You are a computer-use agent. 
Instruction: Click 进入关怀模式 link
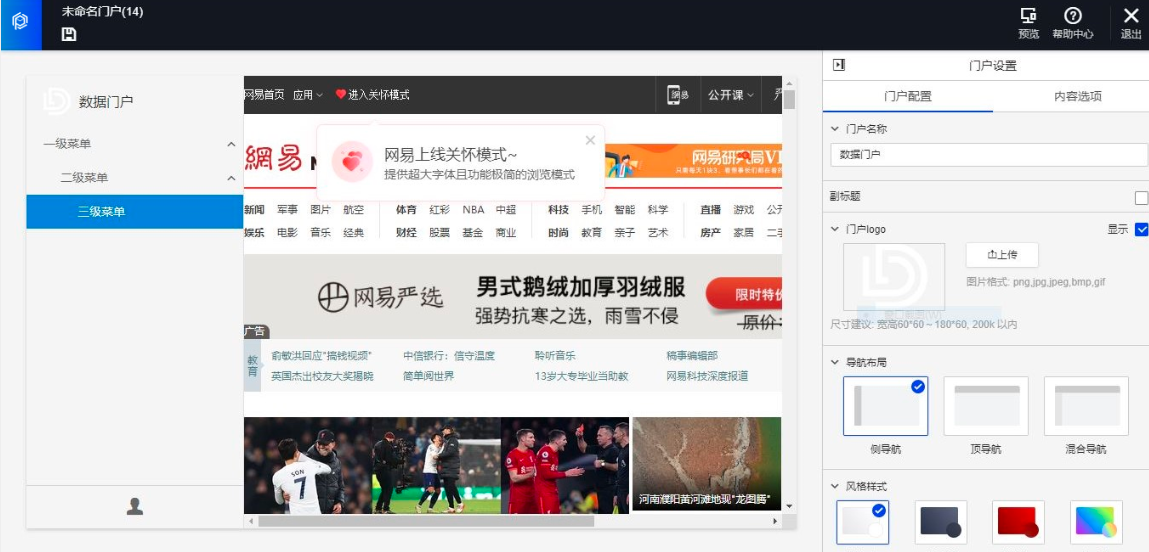(378, 95)
